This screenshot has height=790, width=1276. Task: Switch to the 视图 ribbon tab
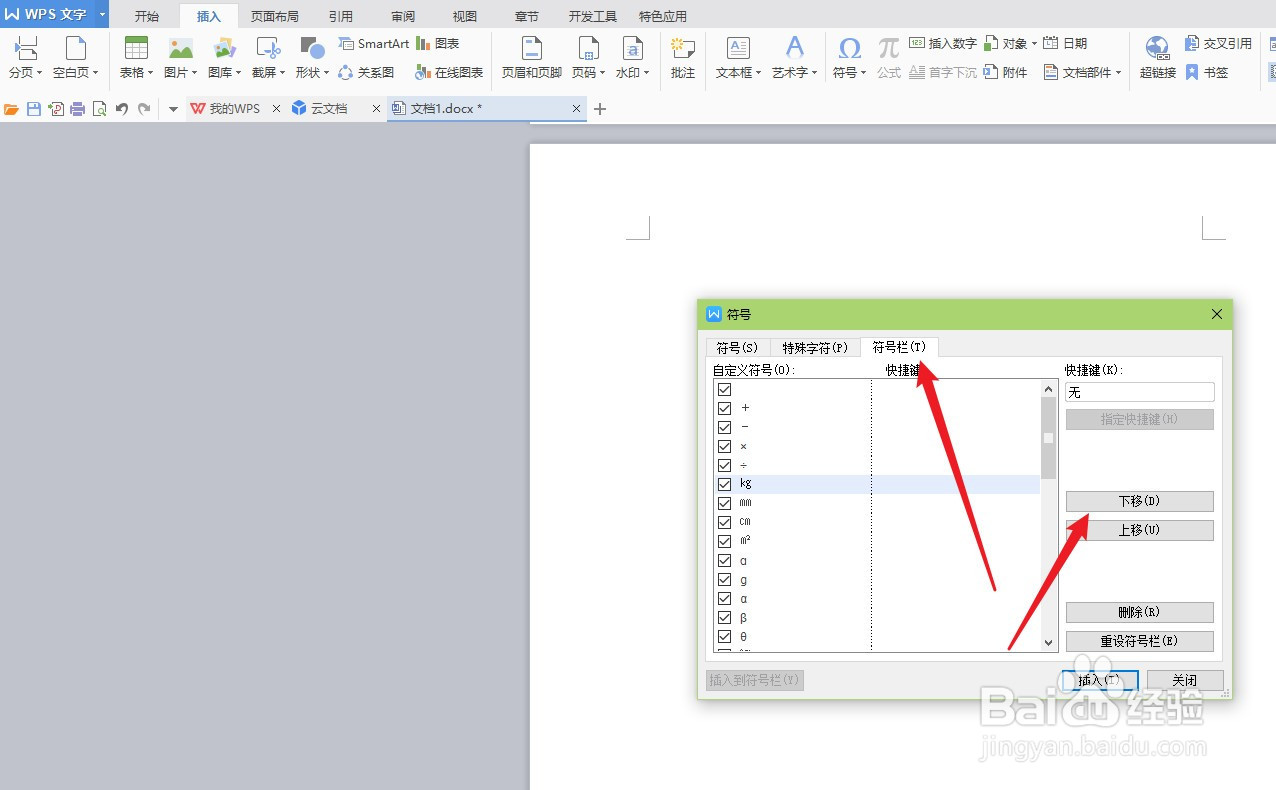[x=465, y=17]
